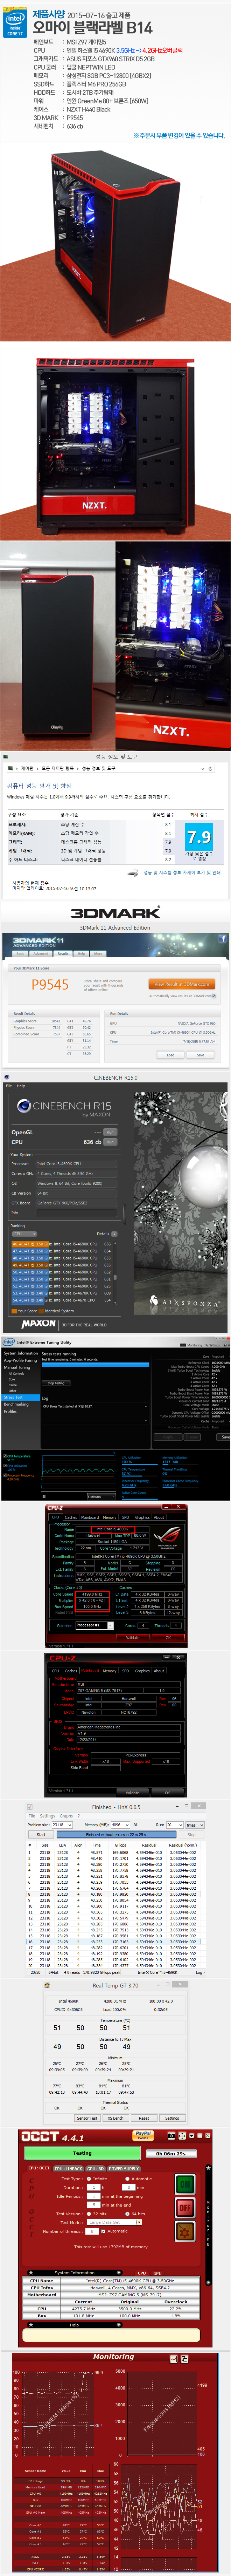Click the Save button in 3DMark 11
The image size is (231, 2576).
pos(200,1055)
